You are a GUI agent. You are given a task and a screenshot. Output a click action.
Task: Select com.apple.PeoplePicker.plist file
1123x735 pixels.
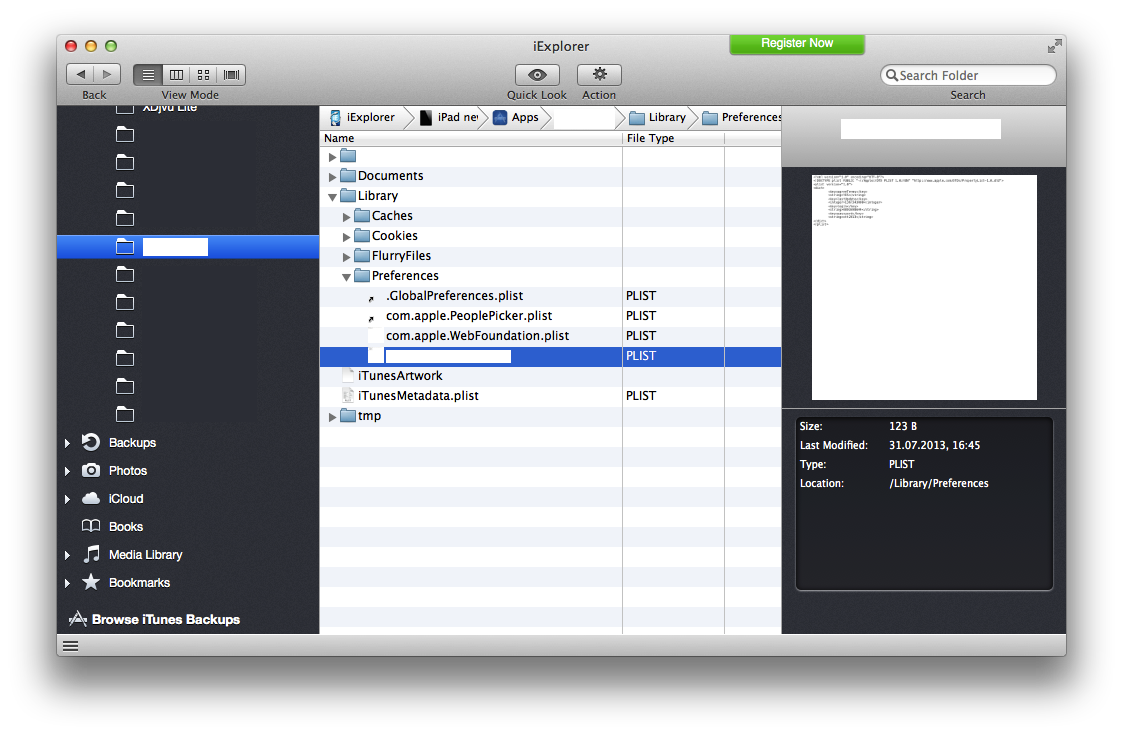point(469,316)
